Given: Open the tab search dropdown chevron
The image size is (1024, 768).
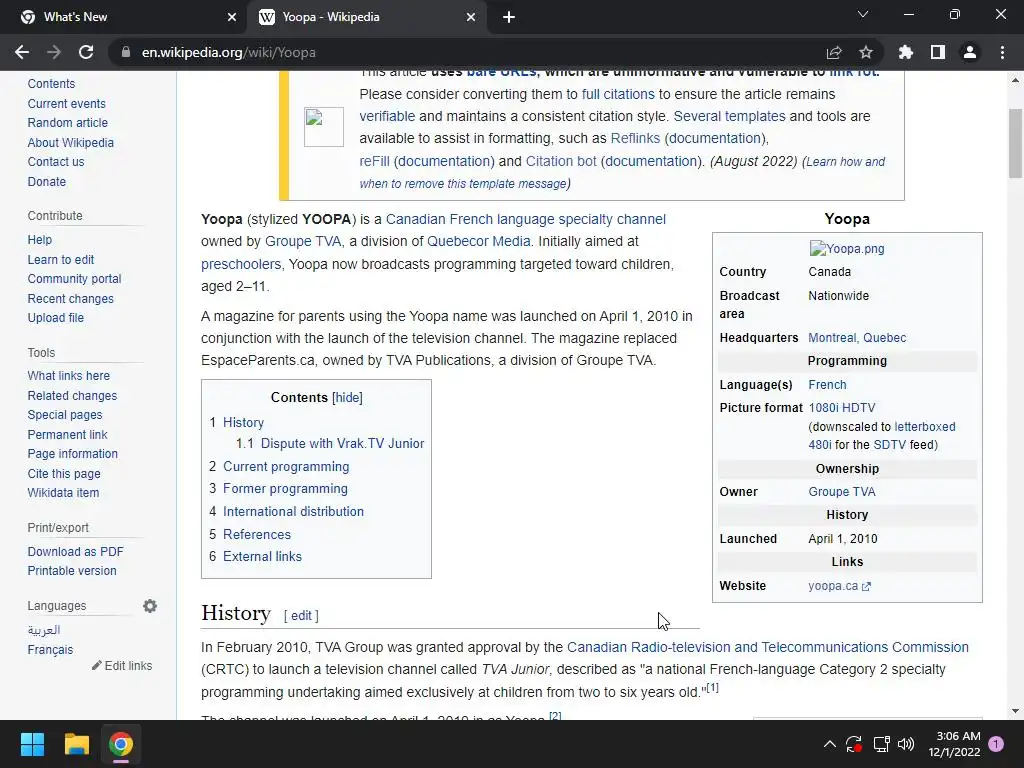Looking at the screenshot, I should tap(863, 14).
